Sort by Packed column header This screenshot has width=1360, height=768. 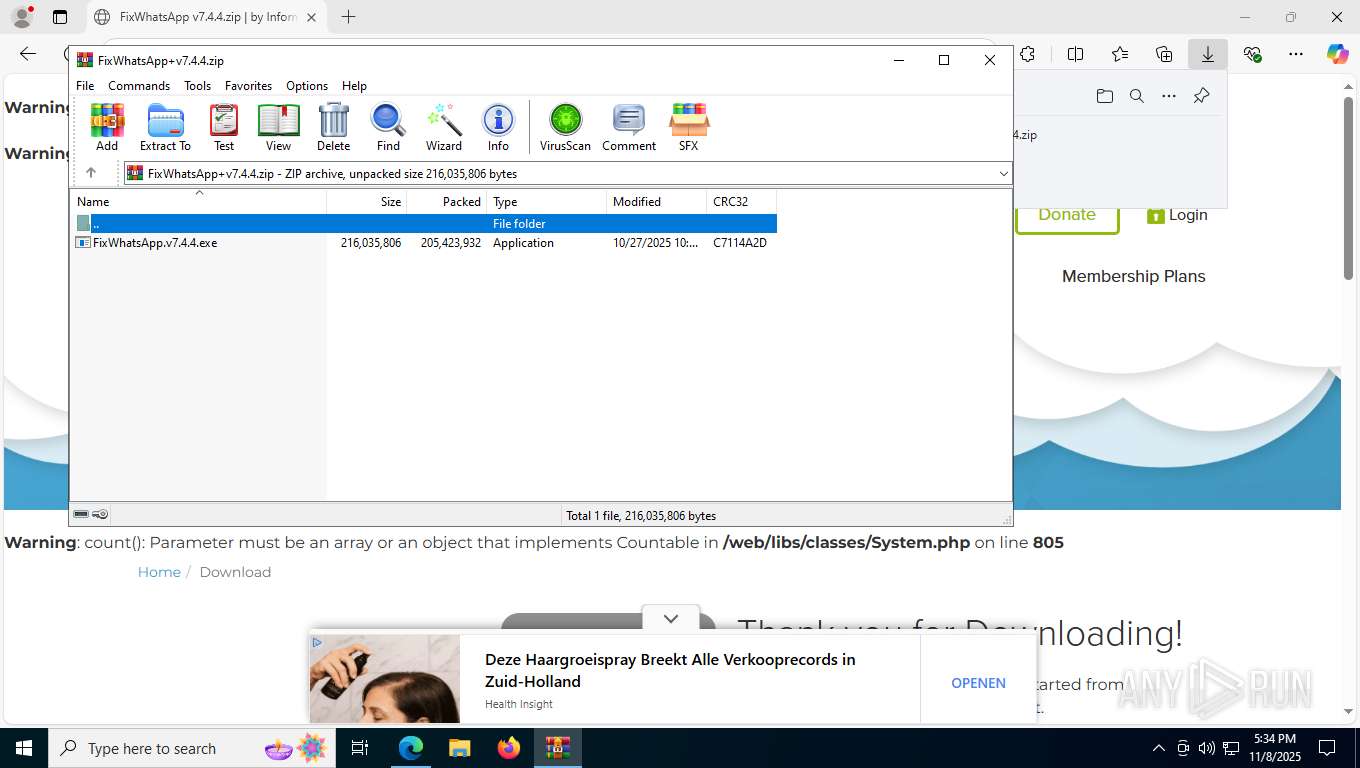(447, 202)
